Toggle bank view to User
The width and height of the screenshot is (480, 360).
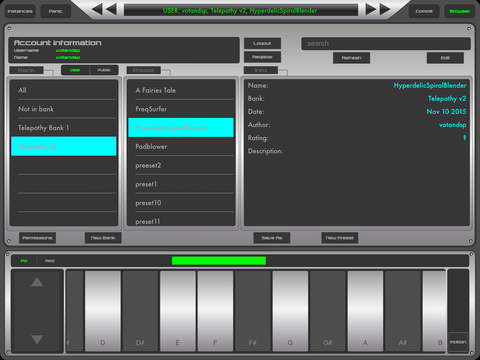[x=75, y=70]
